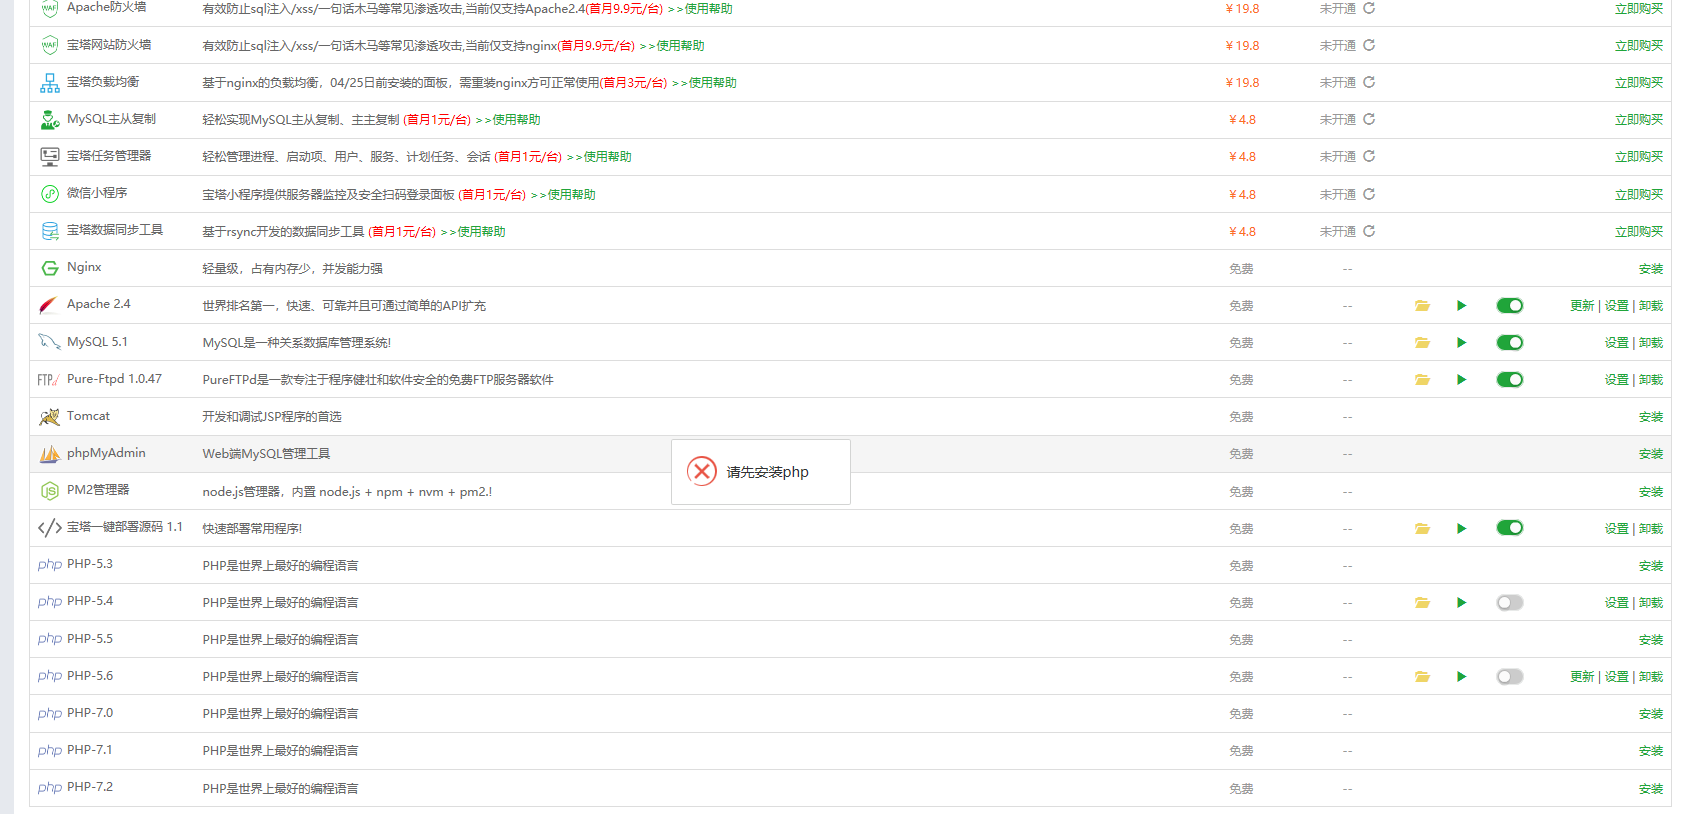Click the 宝塔任务管理器 monitor icon
Screen dimensions: 1682x814
pos(50,156)
